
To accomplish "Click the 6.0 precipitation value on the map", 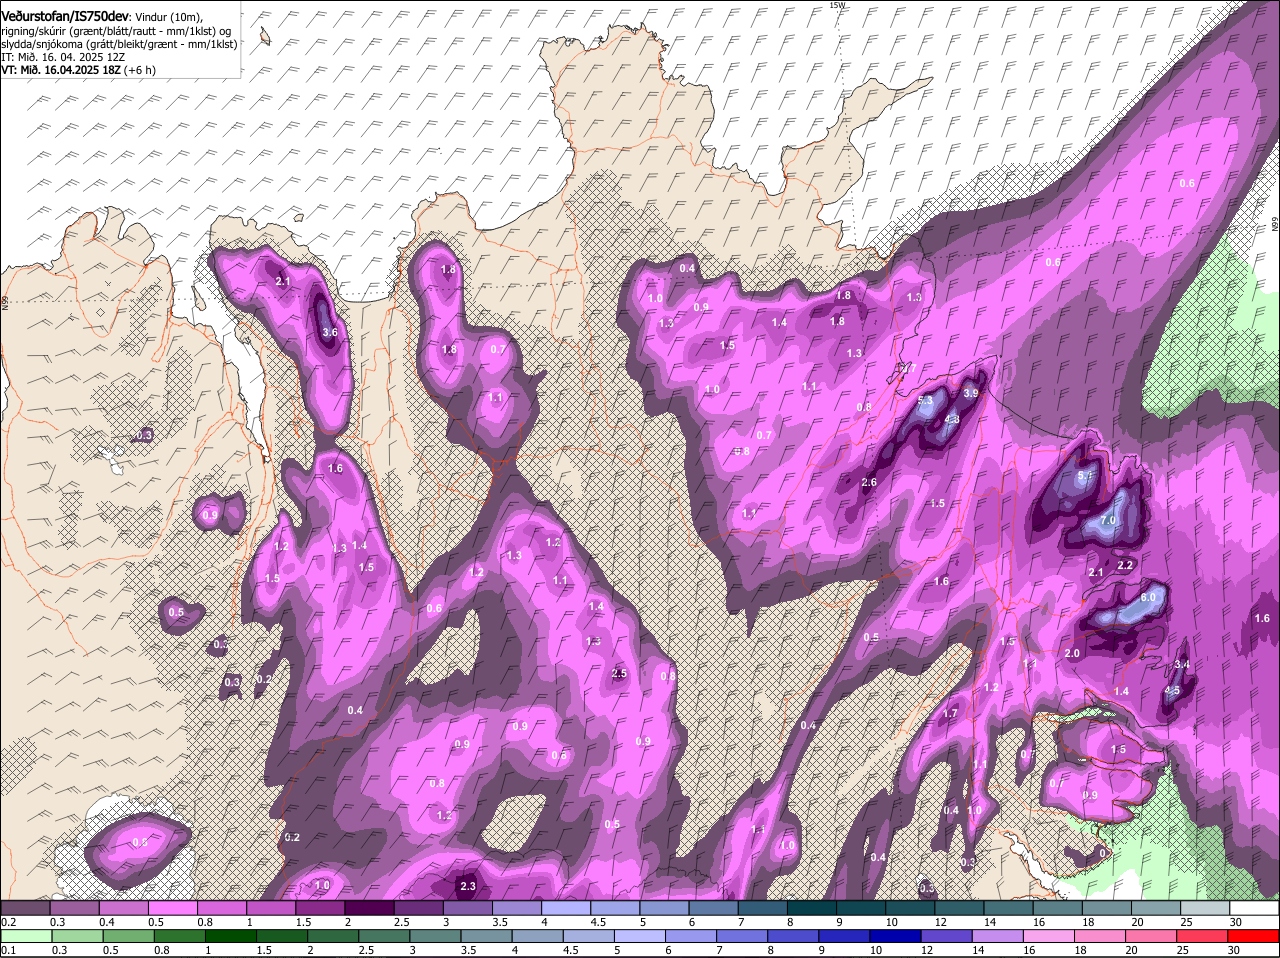I will 1148,597.
